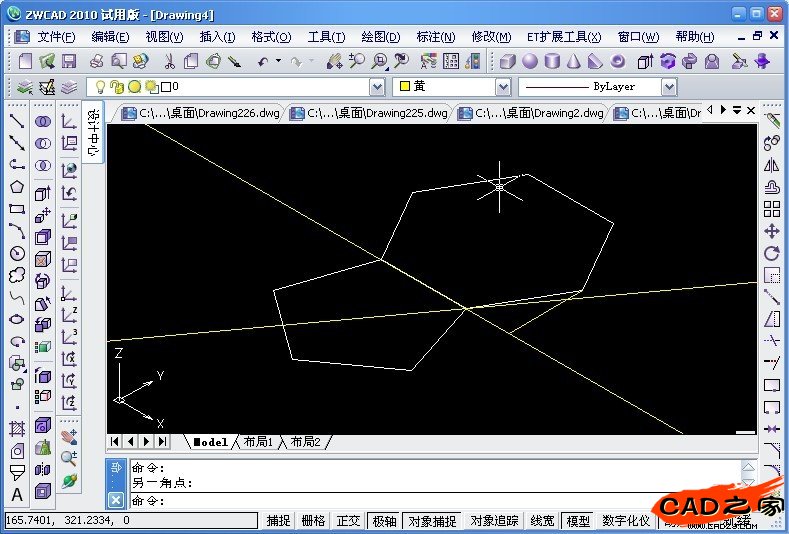789x534 pixels.
Task: Switch to the Drawing2.dwg tab
Action: [x=531, y=113]
